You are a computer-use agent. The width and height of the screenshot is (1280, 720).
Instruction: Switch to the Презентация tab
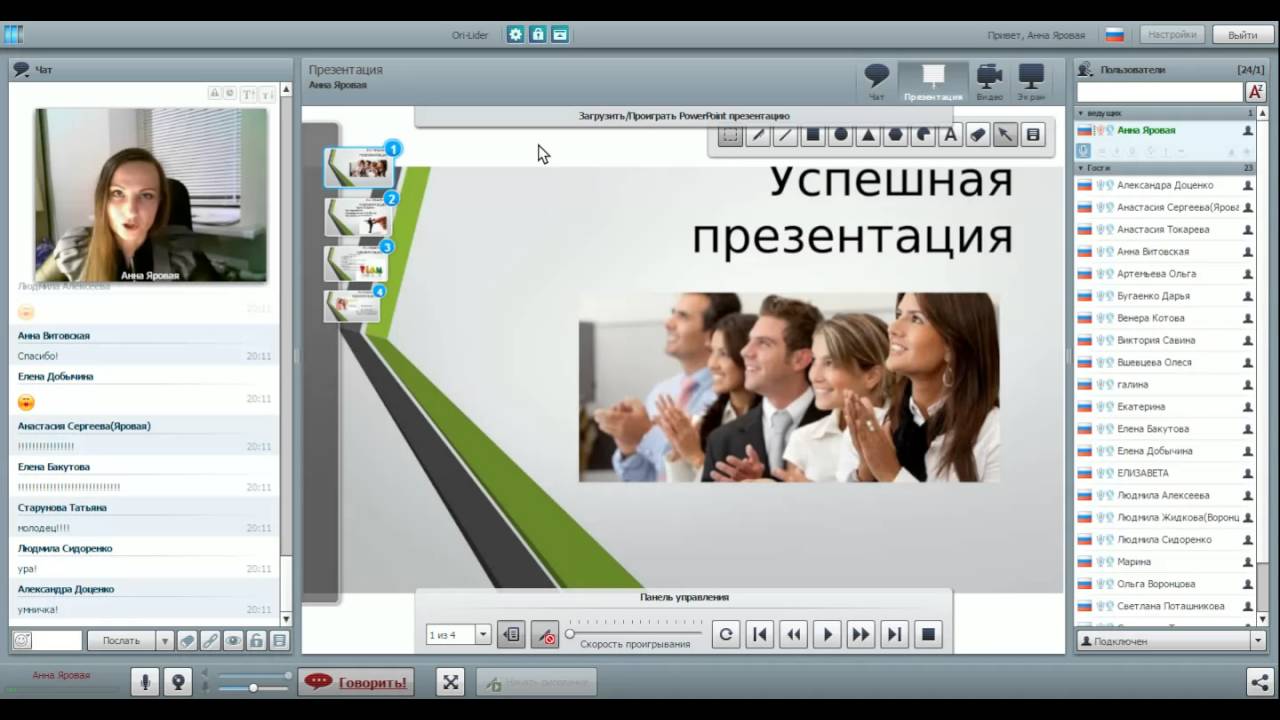(x=933, y=82)
